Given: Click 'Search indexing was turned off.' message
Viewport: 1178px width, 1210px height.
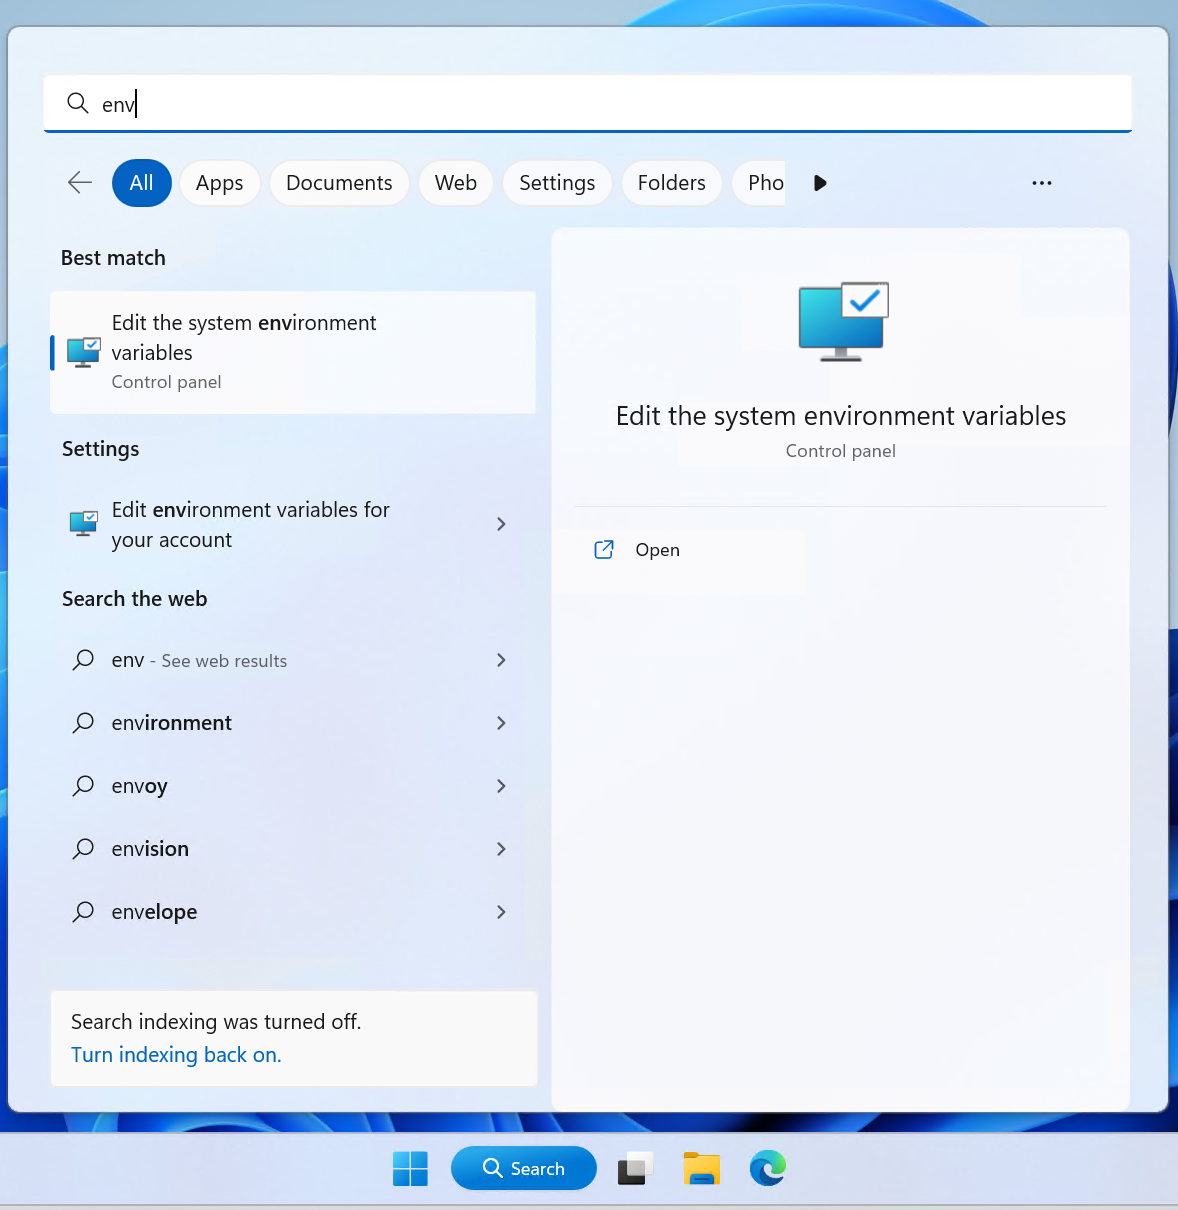Looking at the screenshot, I should (x=216, y=1022).
